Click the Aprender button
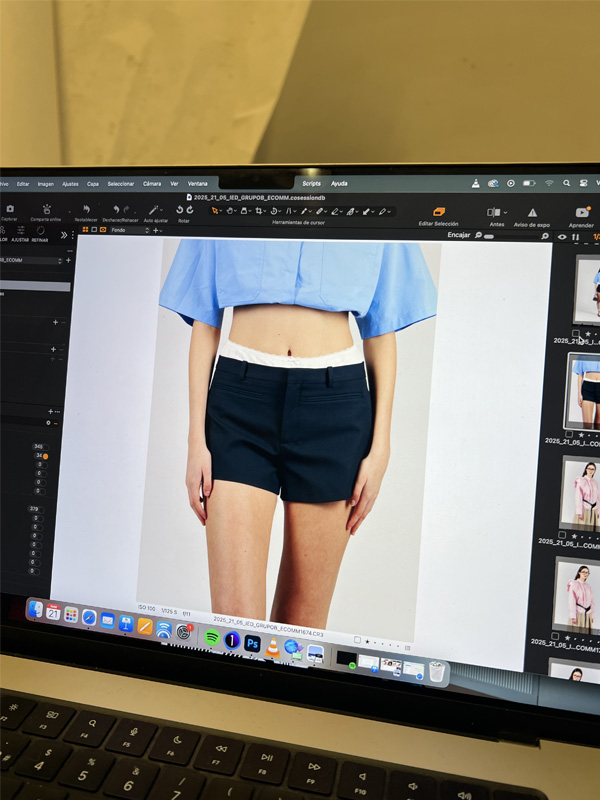This screenshot has height=800, width=600. (x=582, y=214)
